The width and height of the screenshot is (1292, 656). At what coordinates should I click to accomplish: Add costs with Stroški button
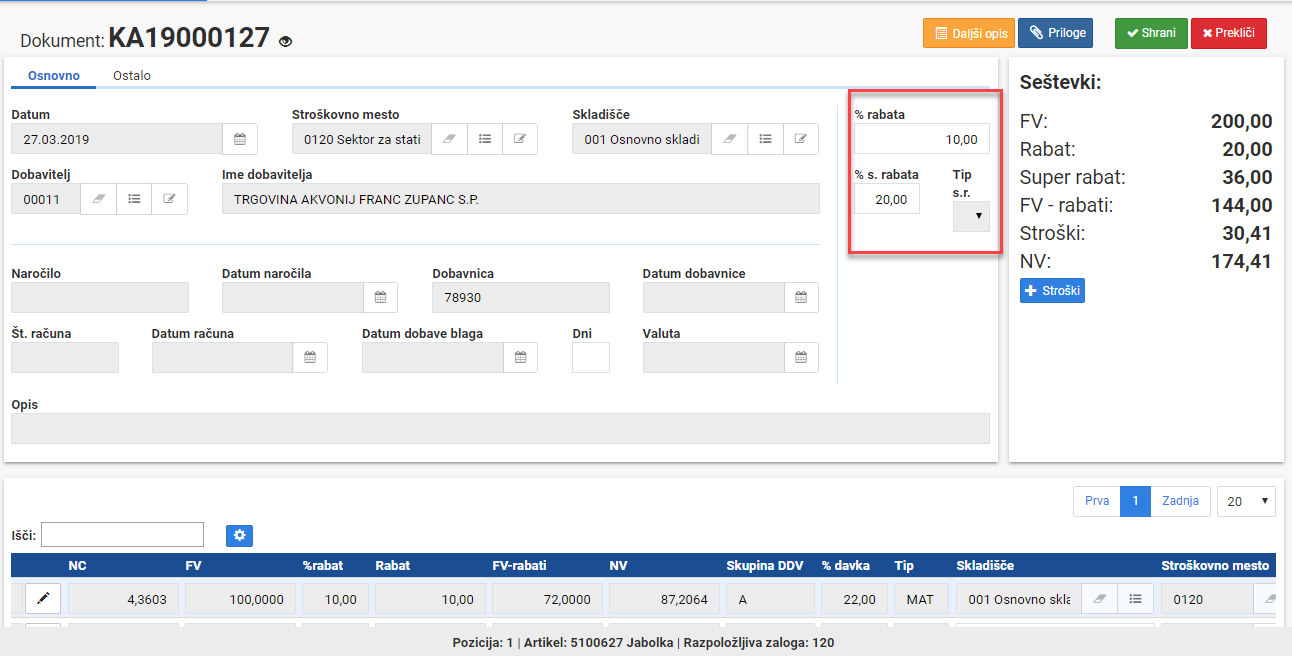tap(1052, 291)
